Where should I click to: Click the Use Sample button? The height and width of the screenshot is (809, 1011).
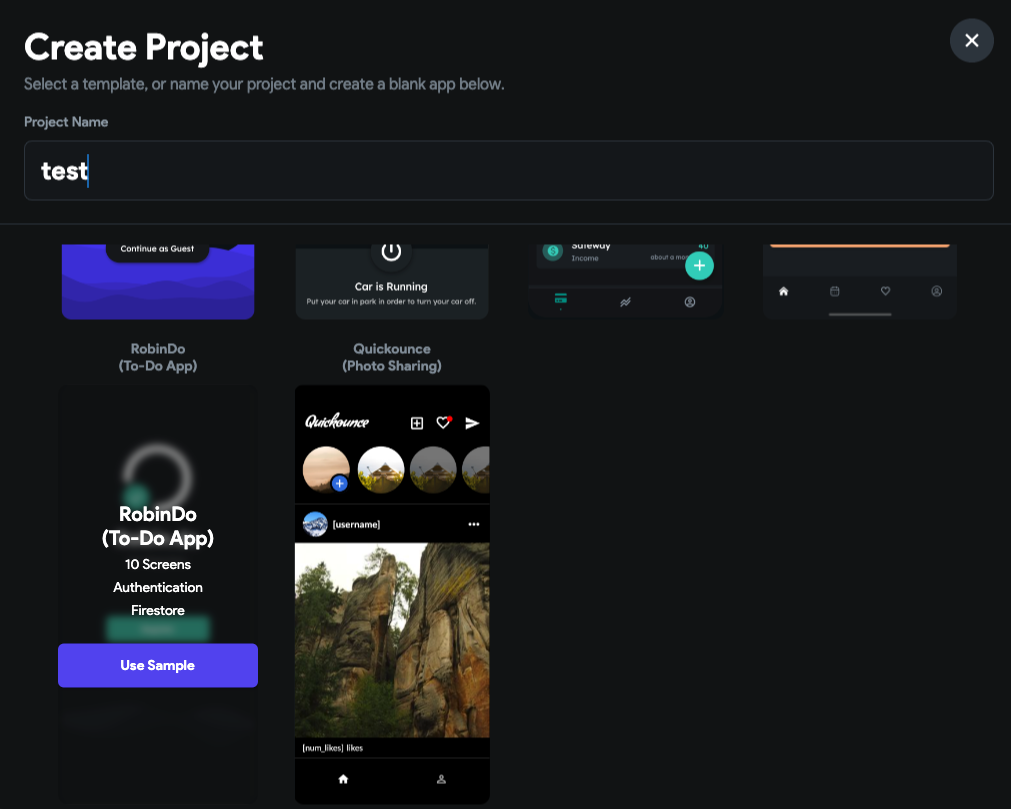pyautogui.click(x=158, y=665)
